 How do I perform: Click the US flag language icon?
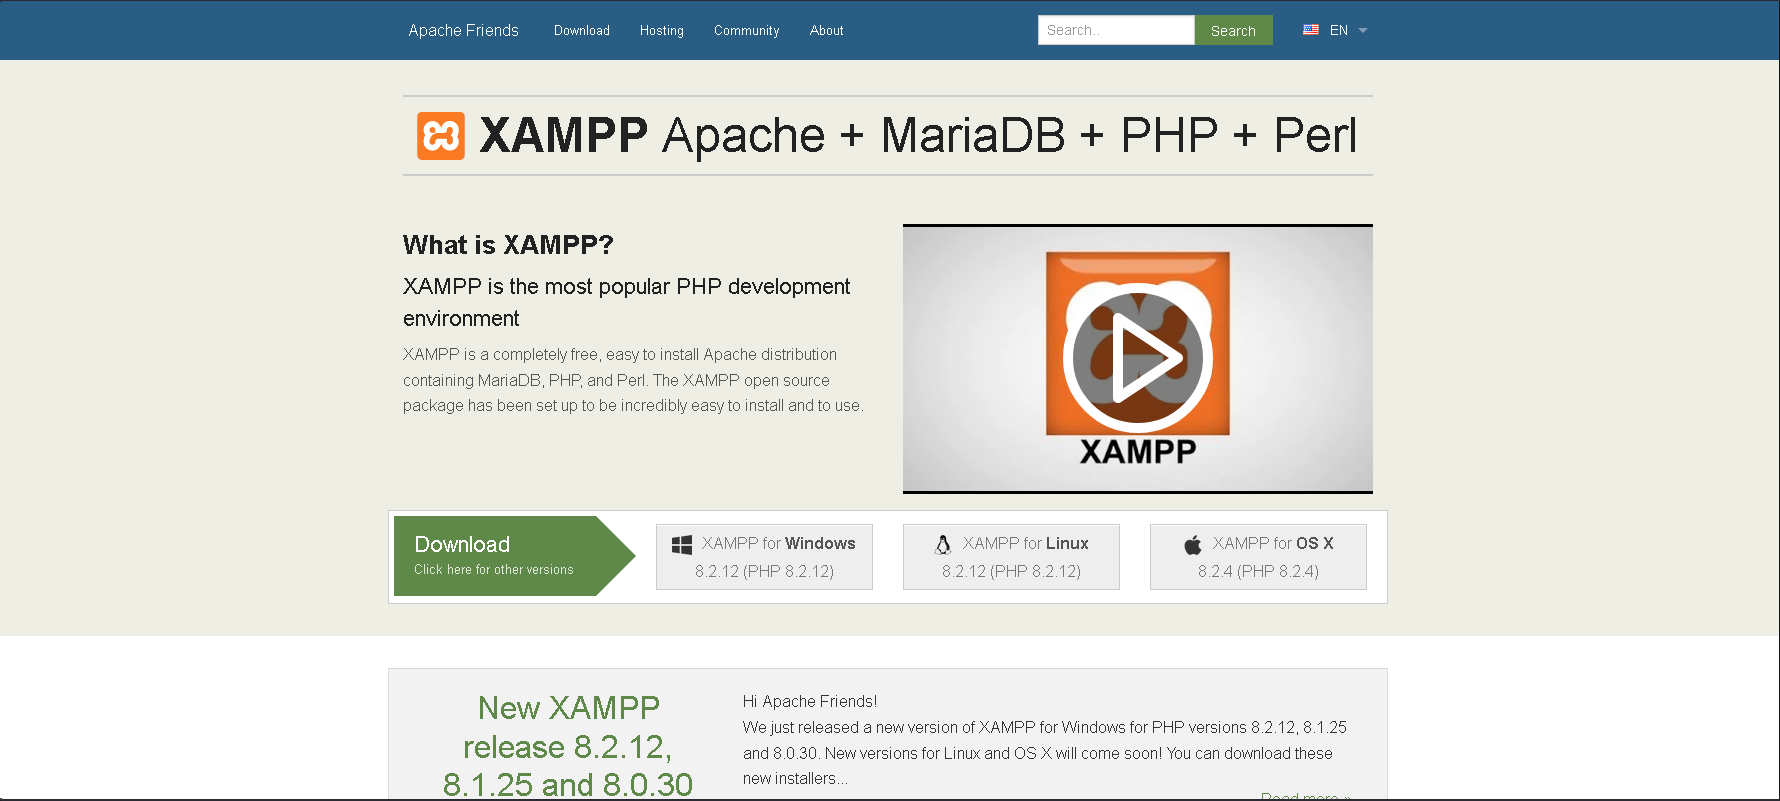click(x=1310, y=30)
